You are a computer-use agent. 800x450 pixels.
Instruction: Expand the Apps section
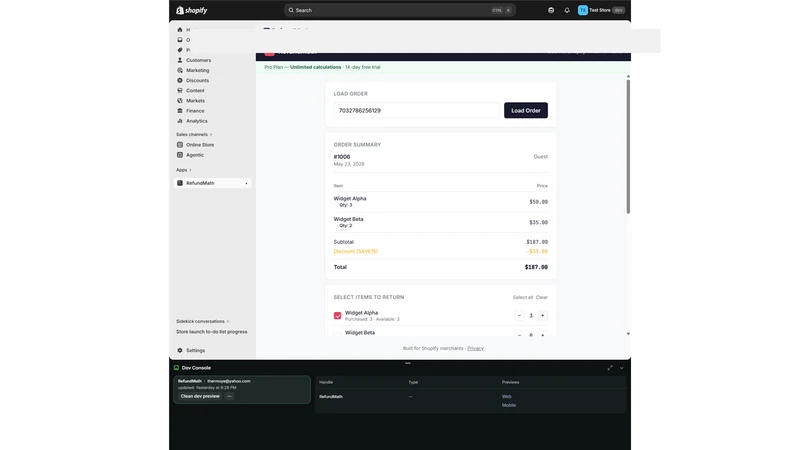[184, 170]
